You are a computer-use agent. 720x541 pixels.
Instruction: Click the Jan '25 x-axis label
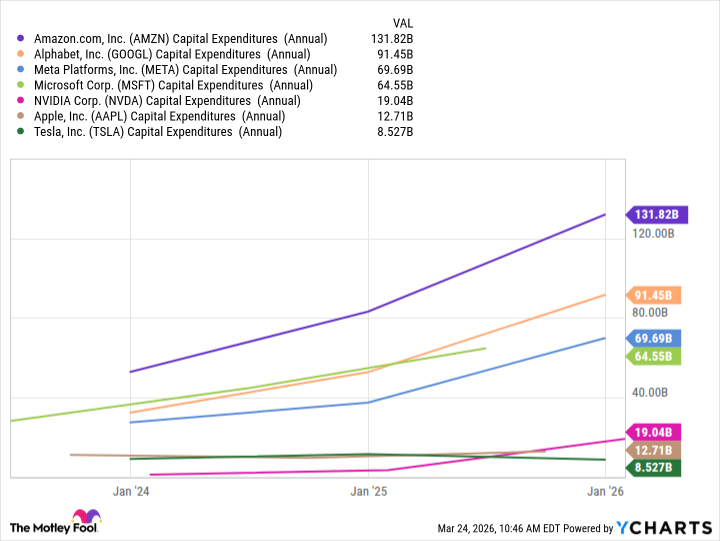369,491
